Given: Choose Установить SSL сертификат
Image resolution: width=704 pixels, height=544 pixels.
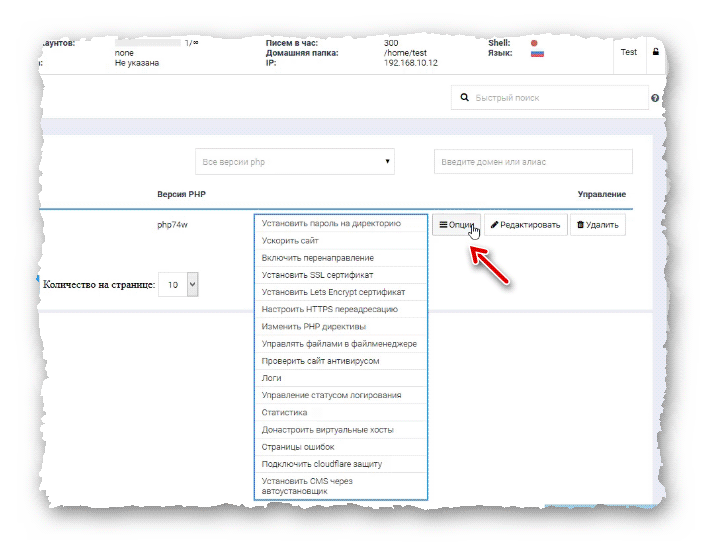Looking at the screenshot, I should click(340, 275).
